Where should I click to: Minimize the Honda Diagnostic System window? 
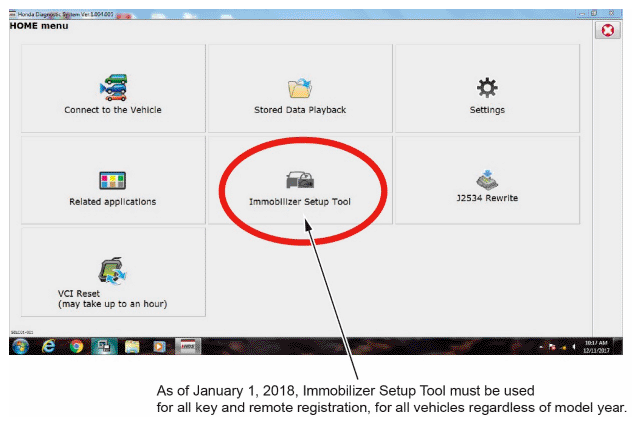coord(582,14)
